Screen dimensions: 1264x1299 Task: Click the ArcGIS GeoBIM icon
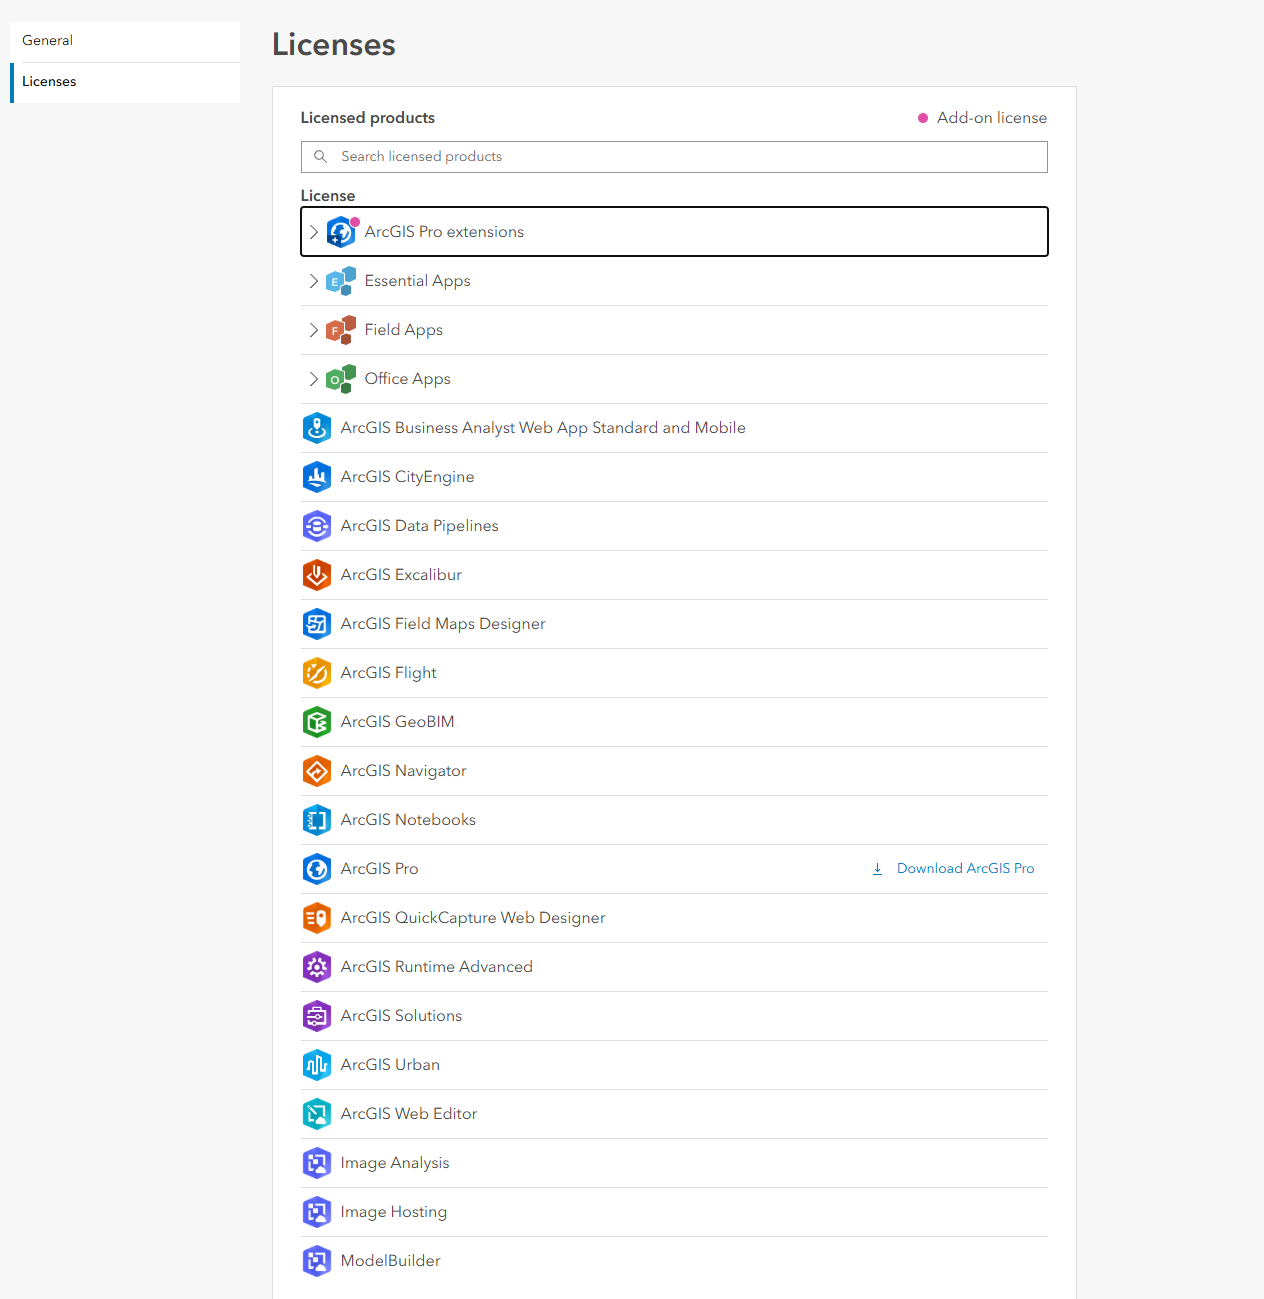click(x=317, y=722)
